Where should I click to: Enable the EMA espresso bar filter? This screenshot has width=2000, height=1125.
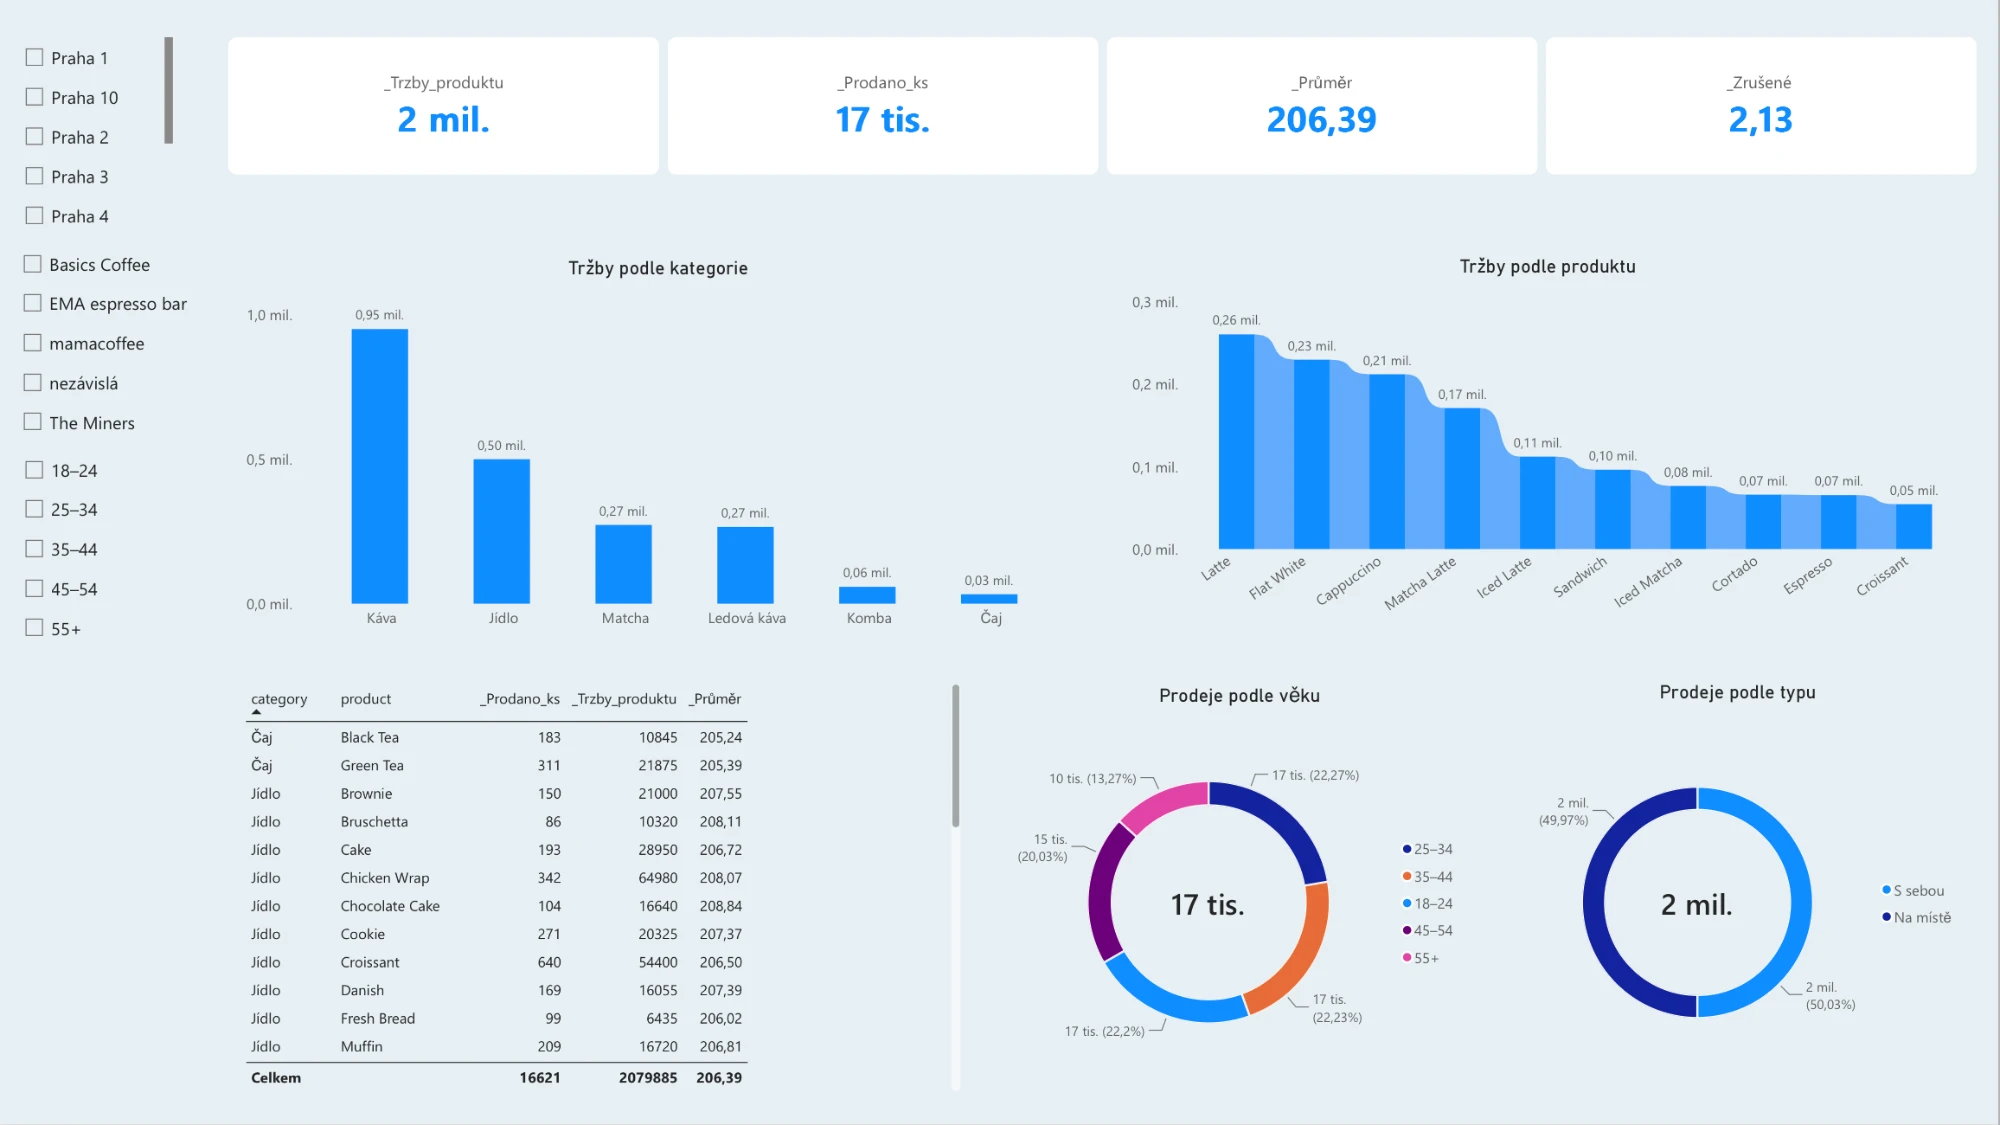32,303
